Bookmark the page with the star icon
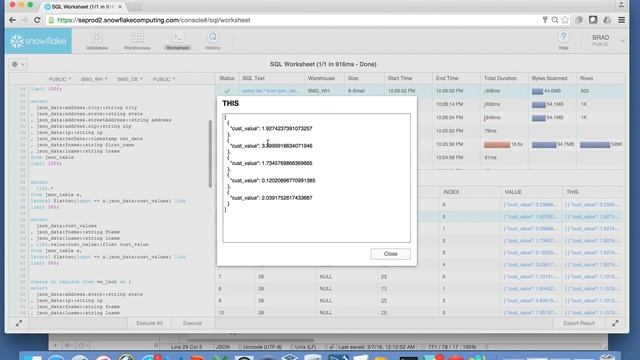 [x=565, y=20]
